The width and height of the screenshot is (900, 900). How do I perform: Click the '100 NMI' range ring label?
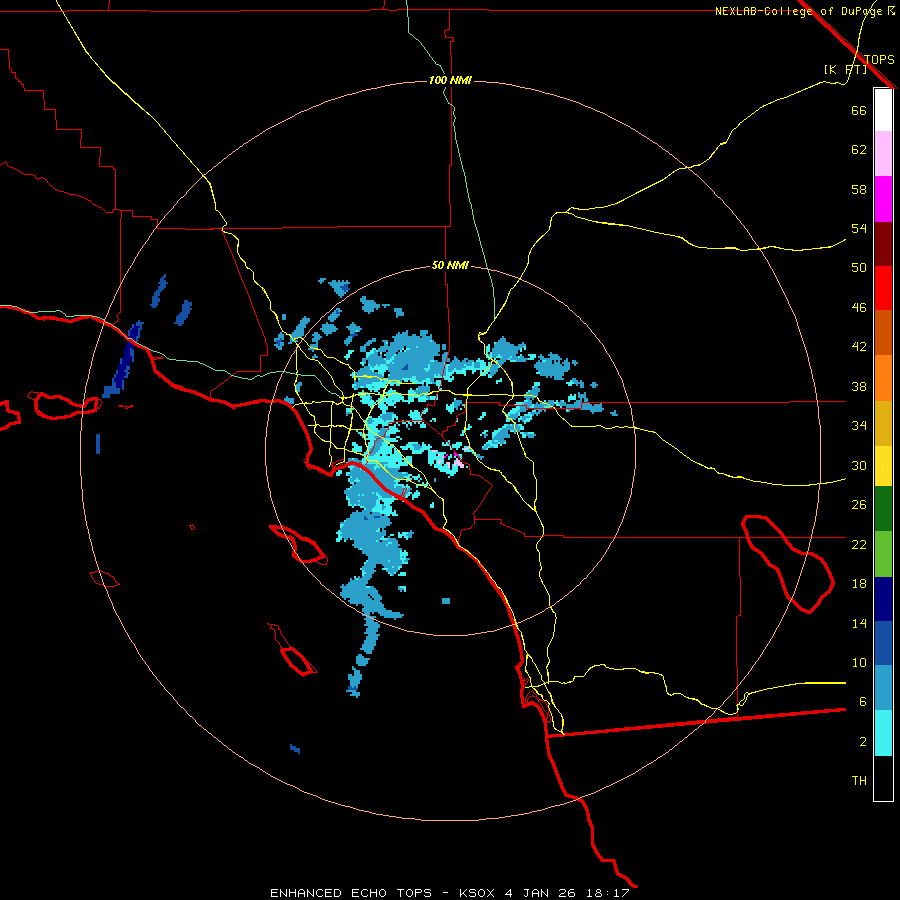click(x=450, y=80)
